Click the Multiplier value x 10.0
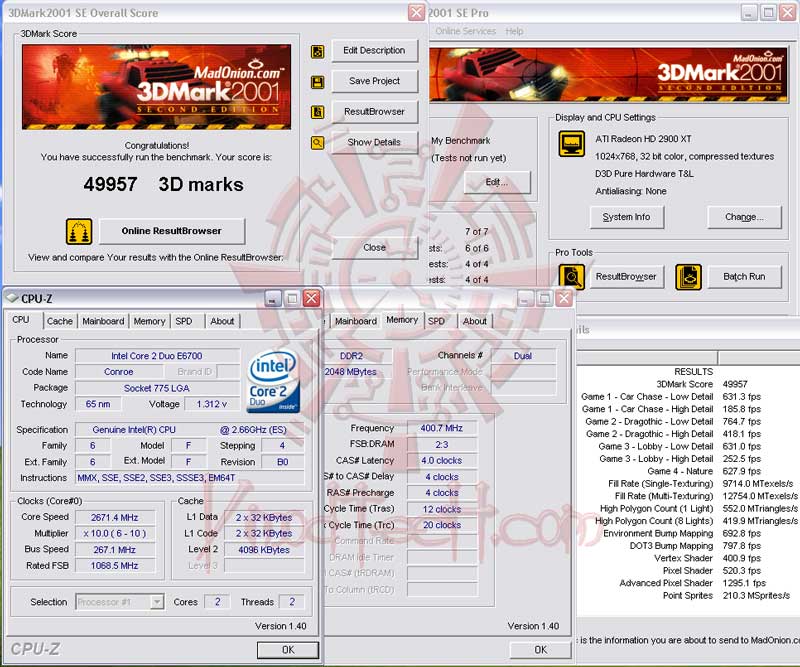Viewport: 800px width, 667px height. pyautogui.click(x=115, y=533)
